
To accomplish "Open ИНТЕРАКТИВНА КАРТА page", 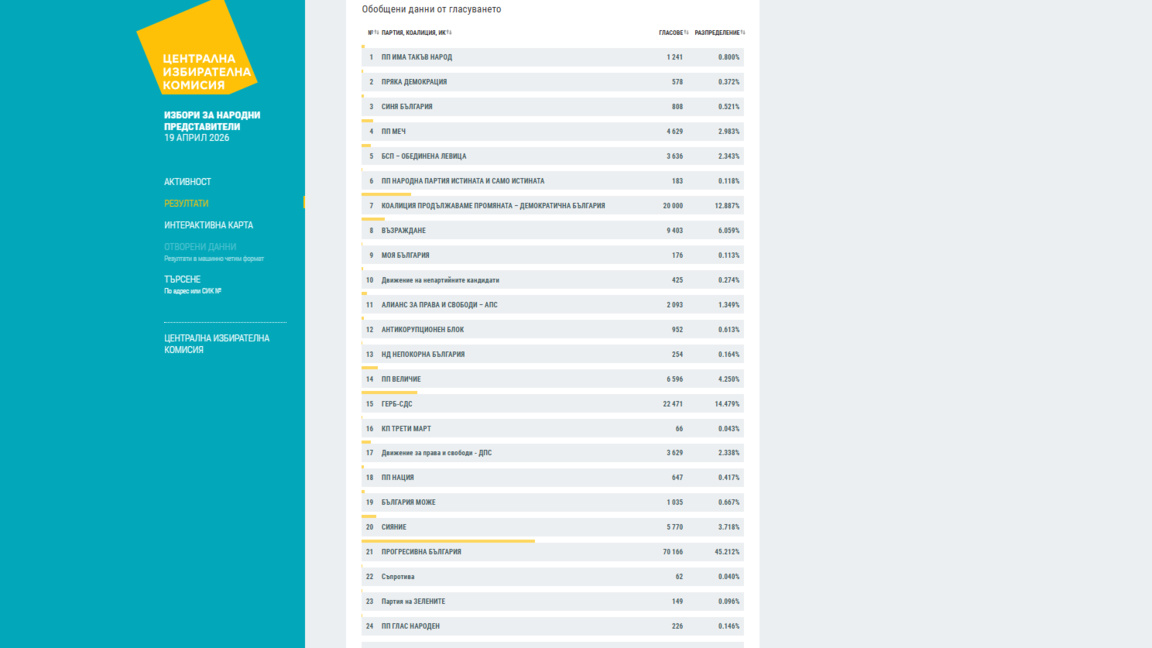I will tap(208, 225).
